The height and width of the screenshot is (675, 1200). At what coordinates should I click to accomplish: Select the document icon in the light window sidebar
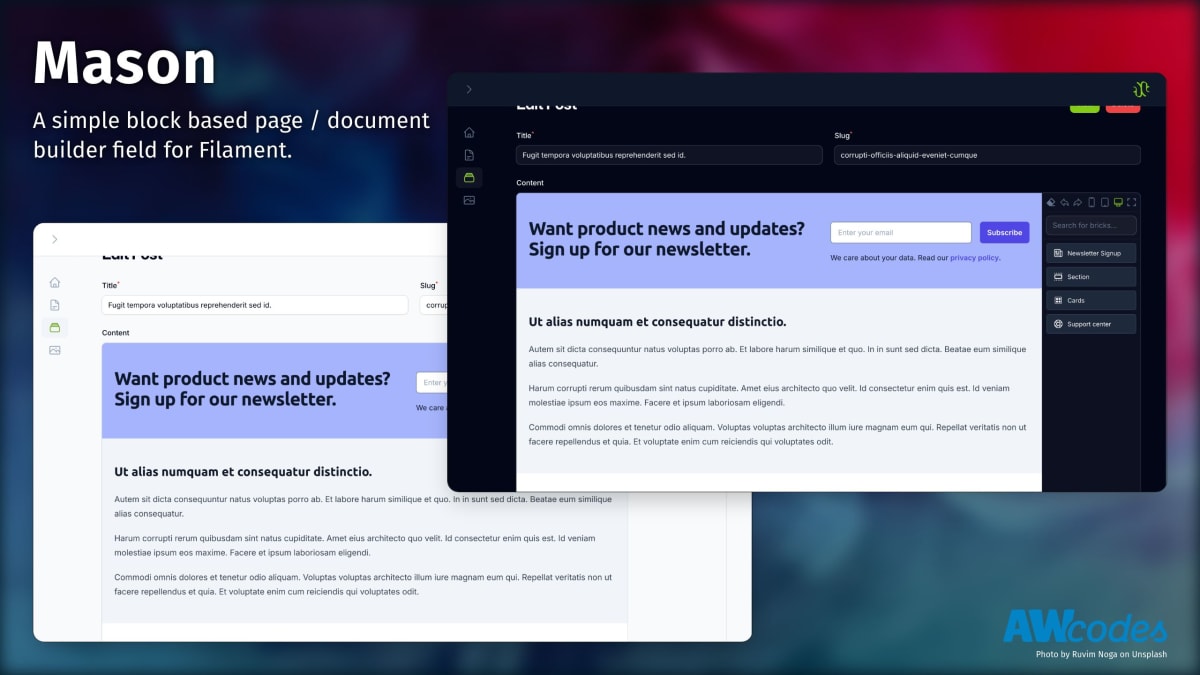(x=55, y=305)
